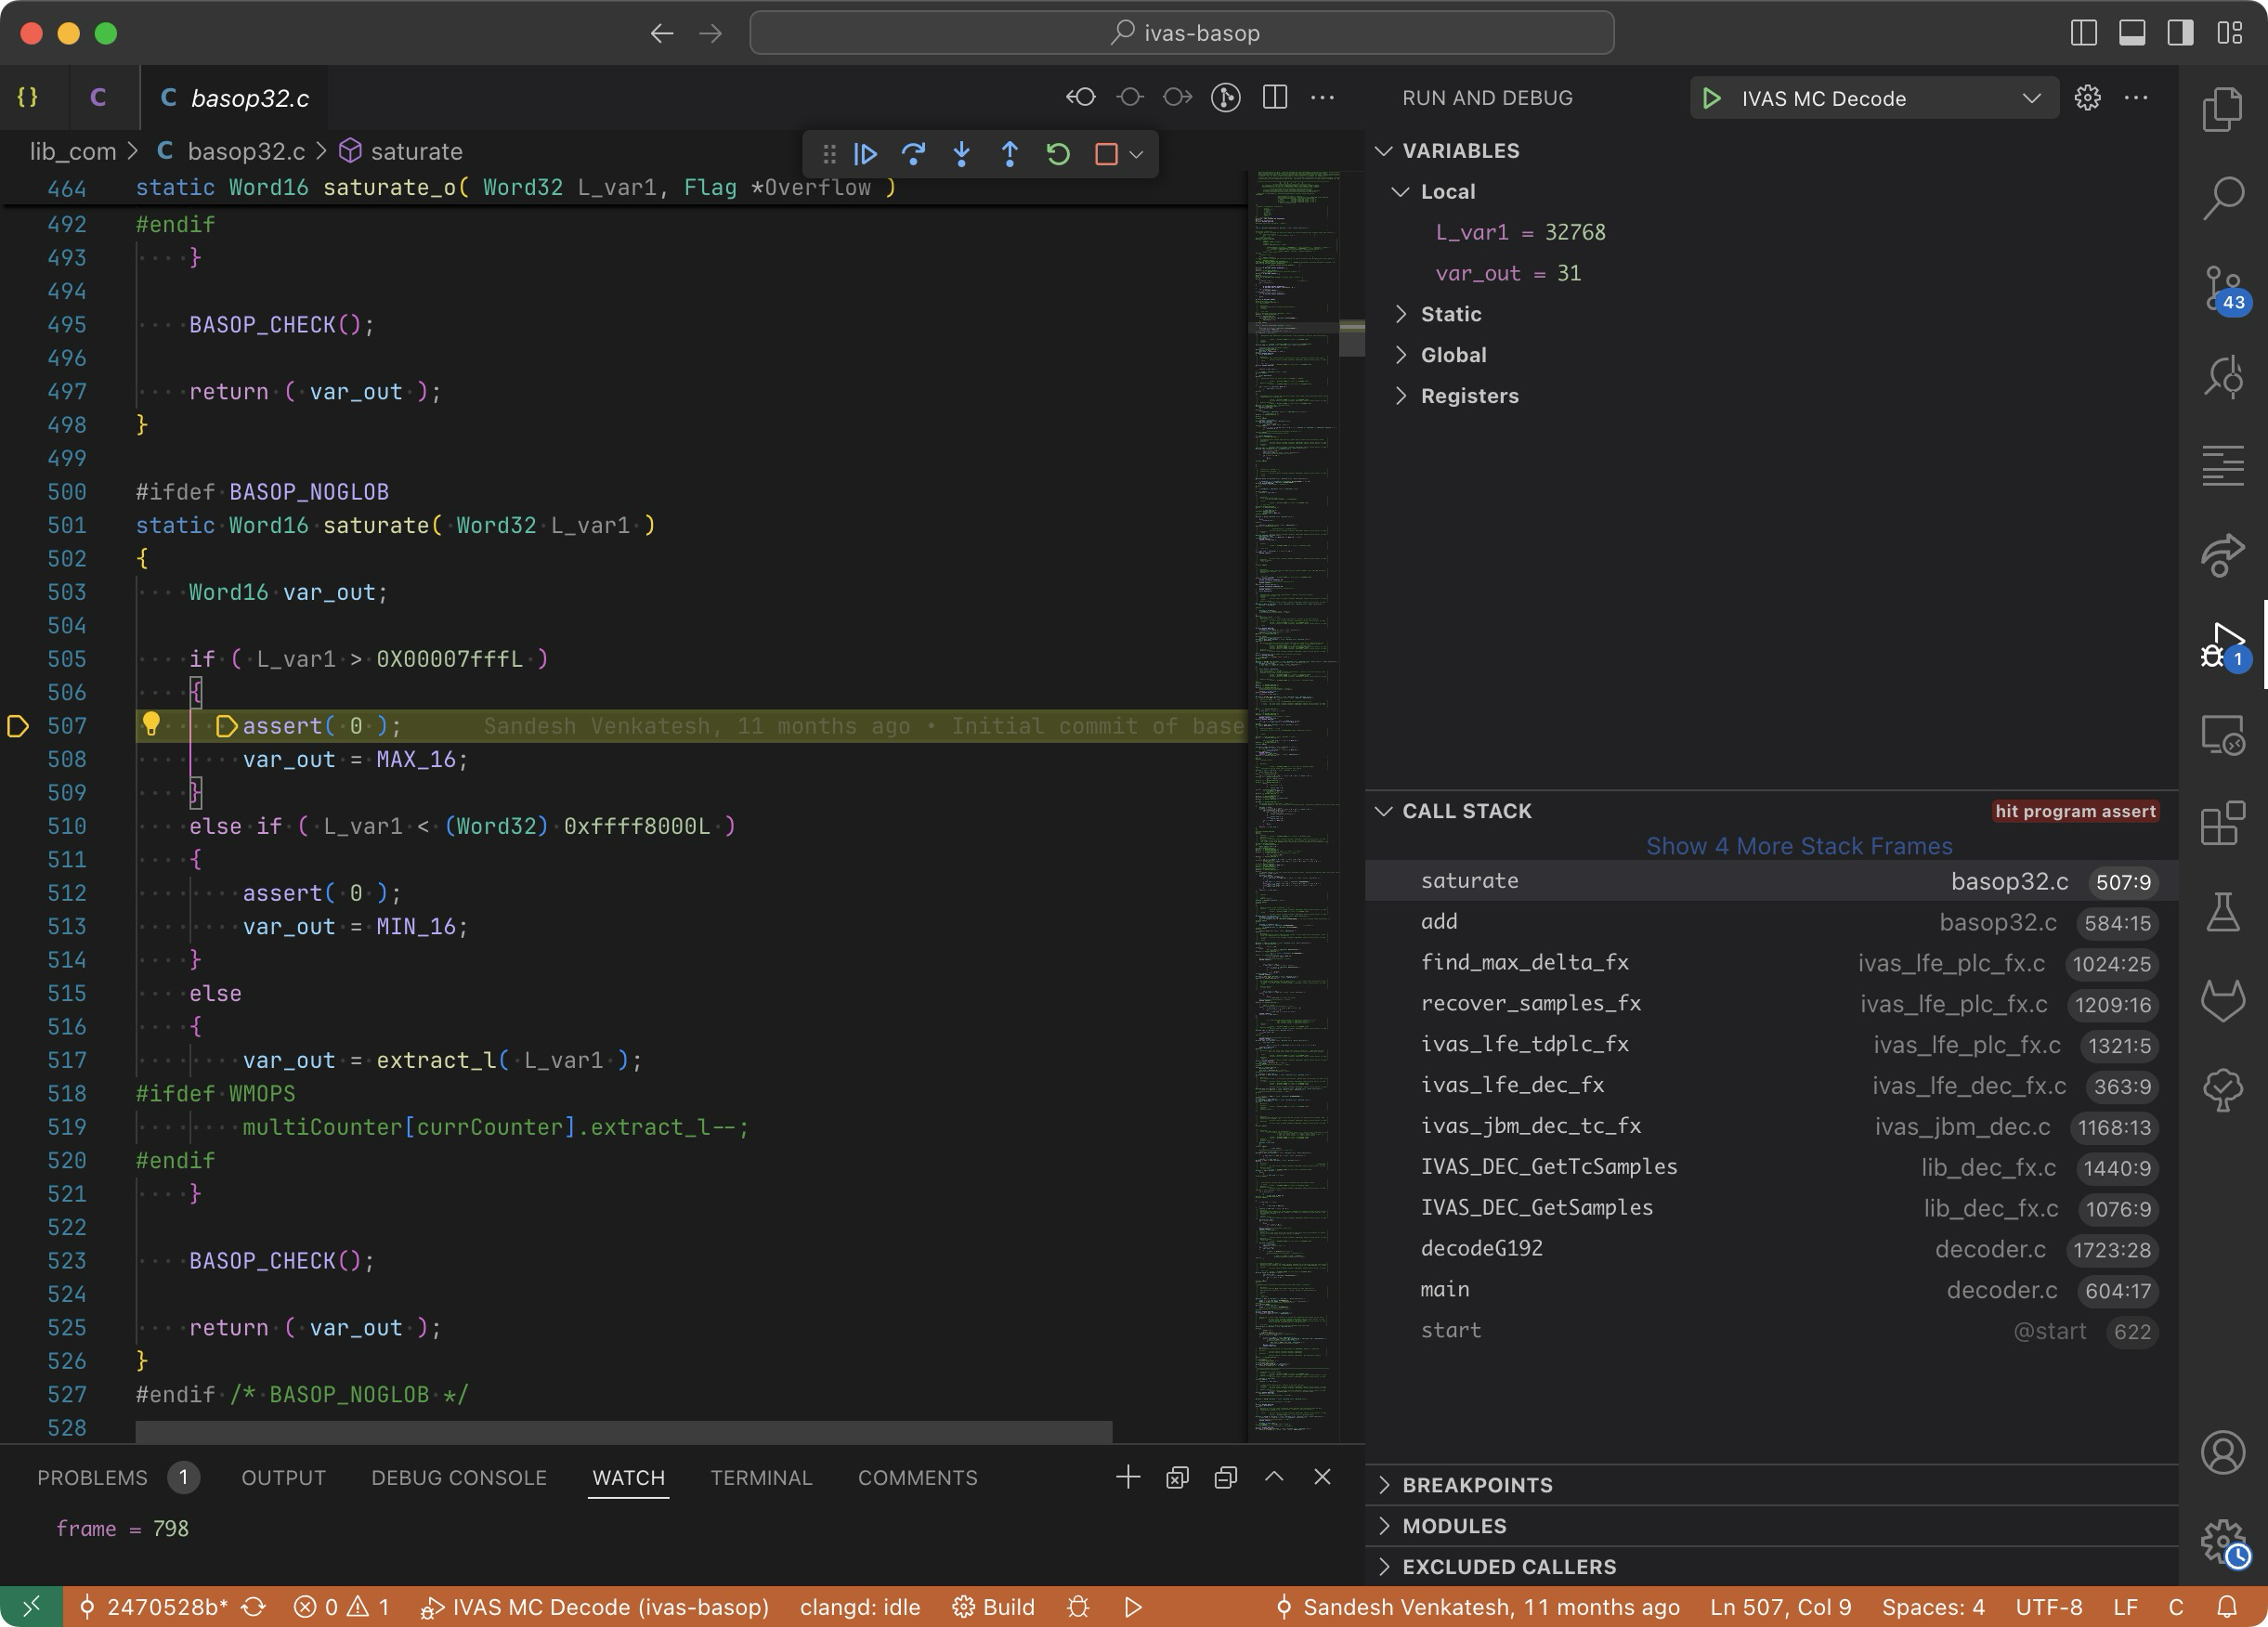
Task: Click Show 4 More Stack Frames
Action: pos(1798,846)
